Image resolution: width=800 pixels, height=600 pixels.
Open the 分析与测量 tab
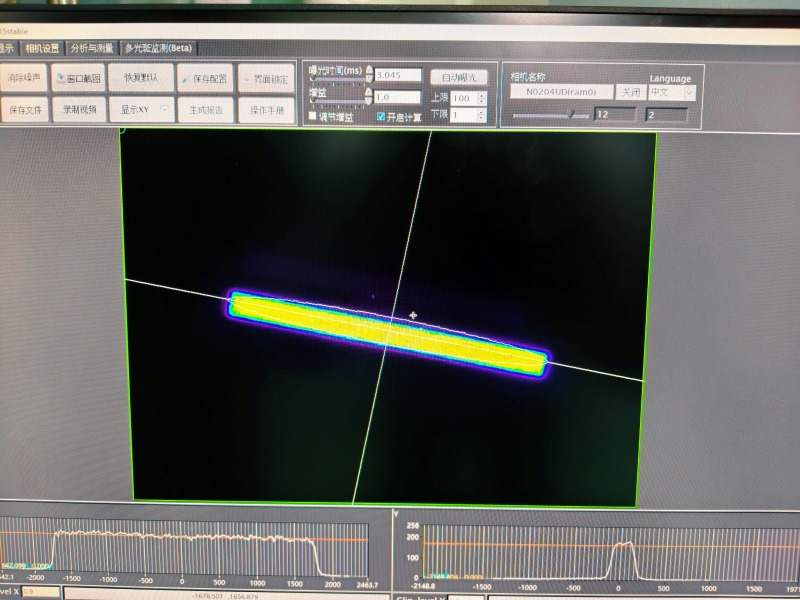coord(91,47)
